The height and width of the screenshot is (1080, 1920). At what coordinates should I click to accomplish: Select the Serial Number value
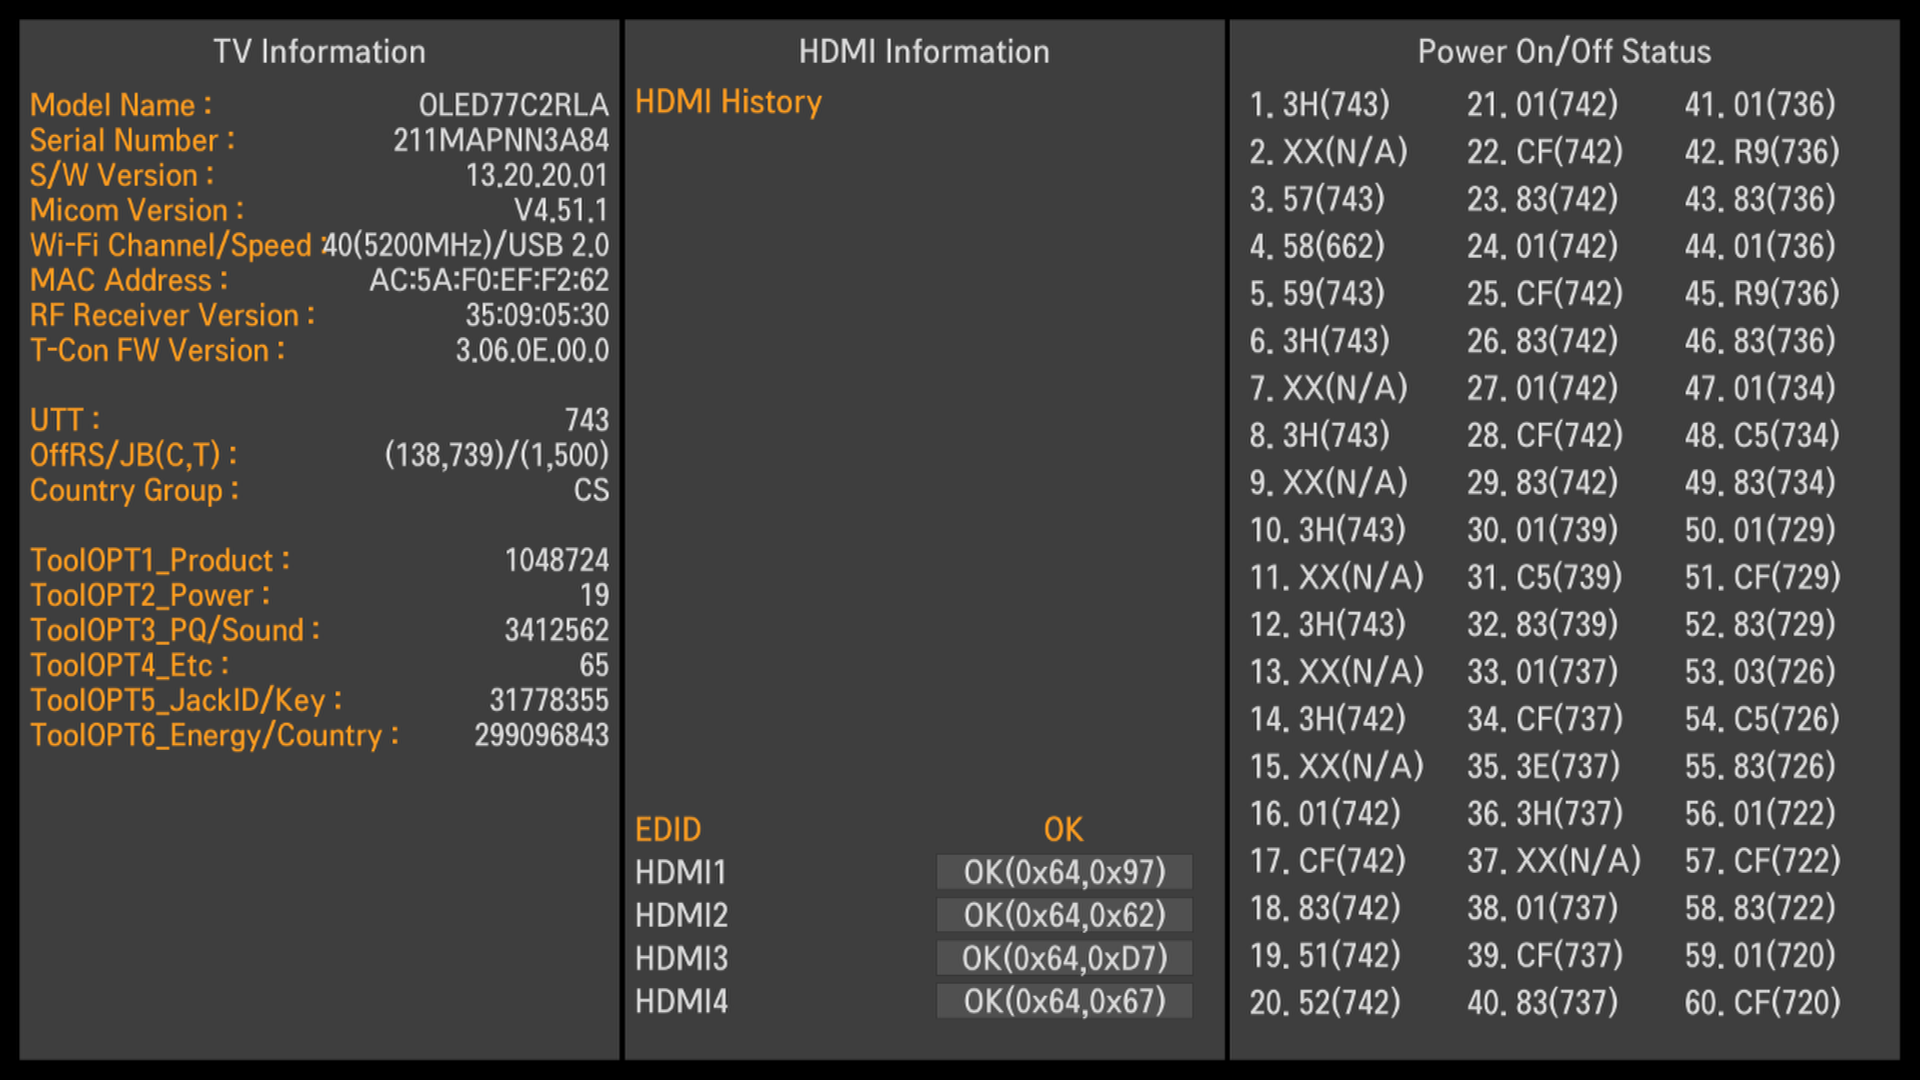coord(500,140)
